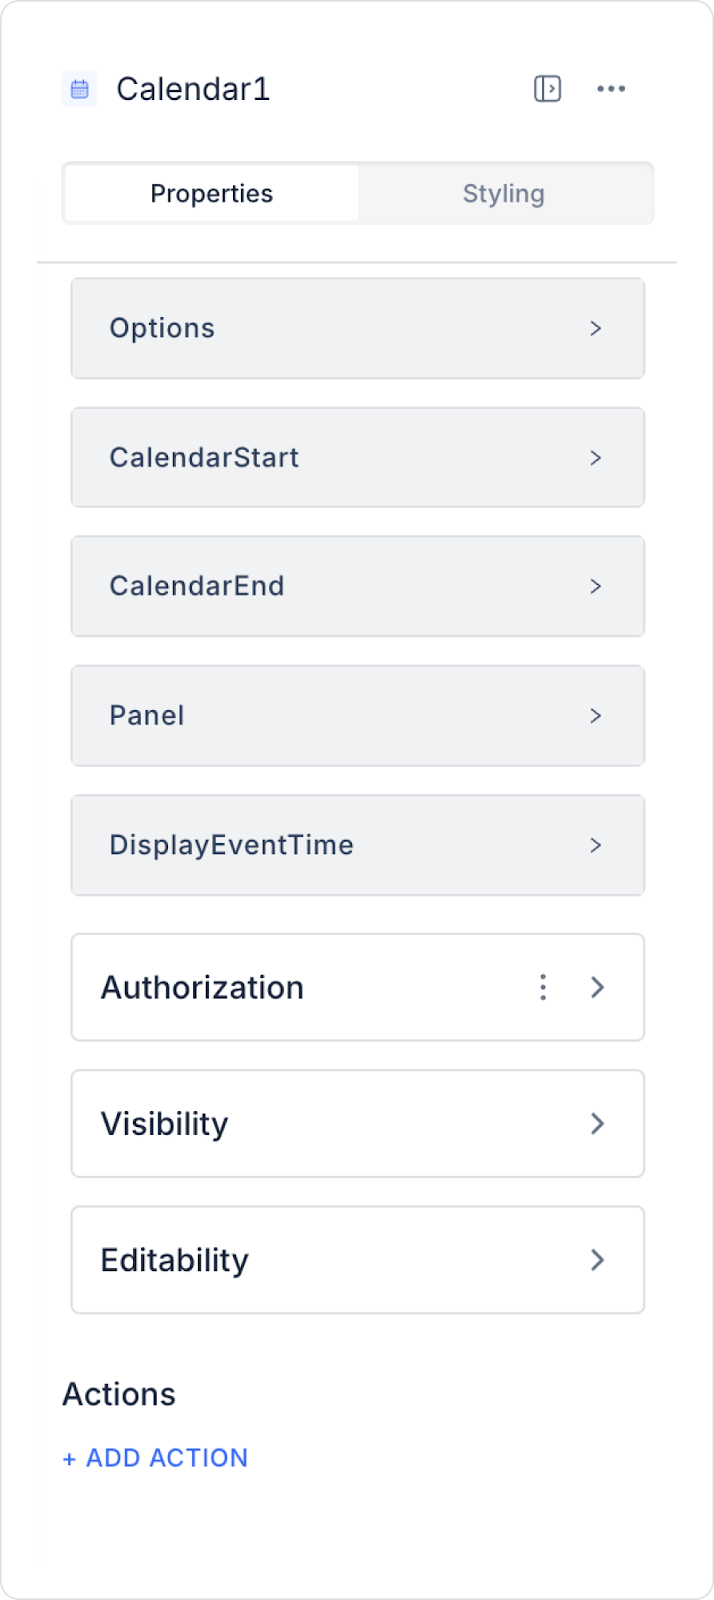This screenshot has width=714, height=1600.
Task: Open the three-dot more options menu
Action: click(611, 89)
